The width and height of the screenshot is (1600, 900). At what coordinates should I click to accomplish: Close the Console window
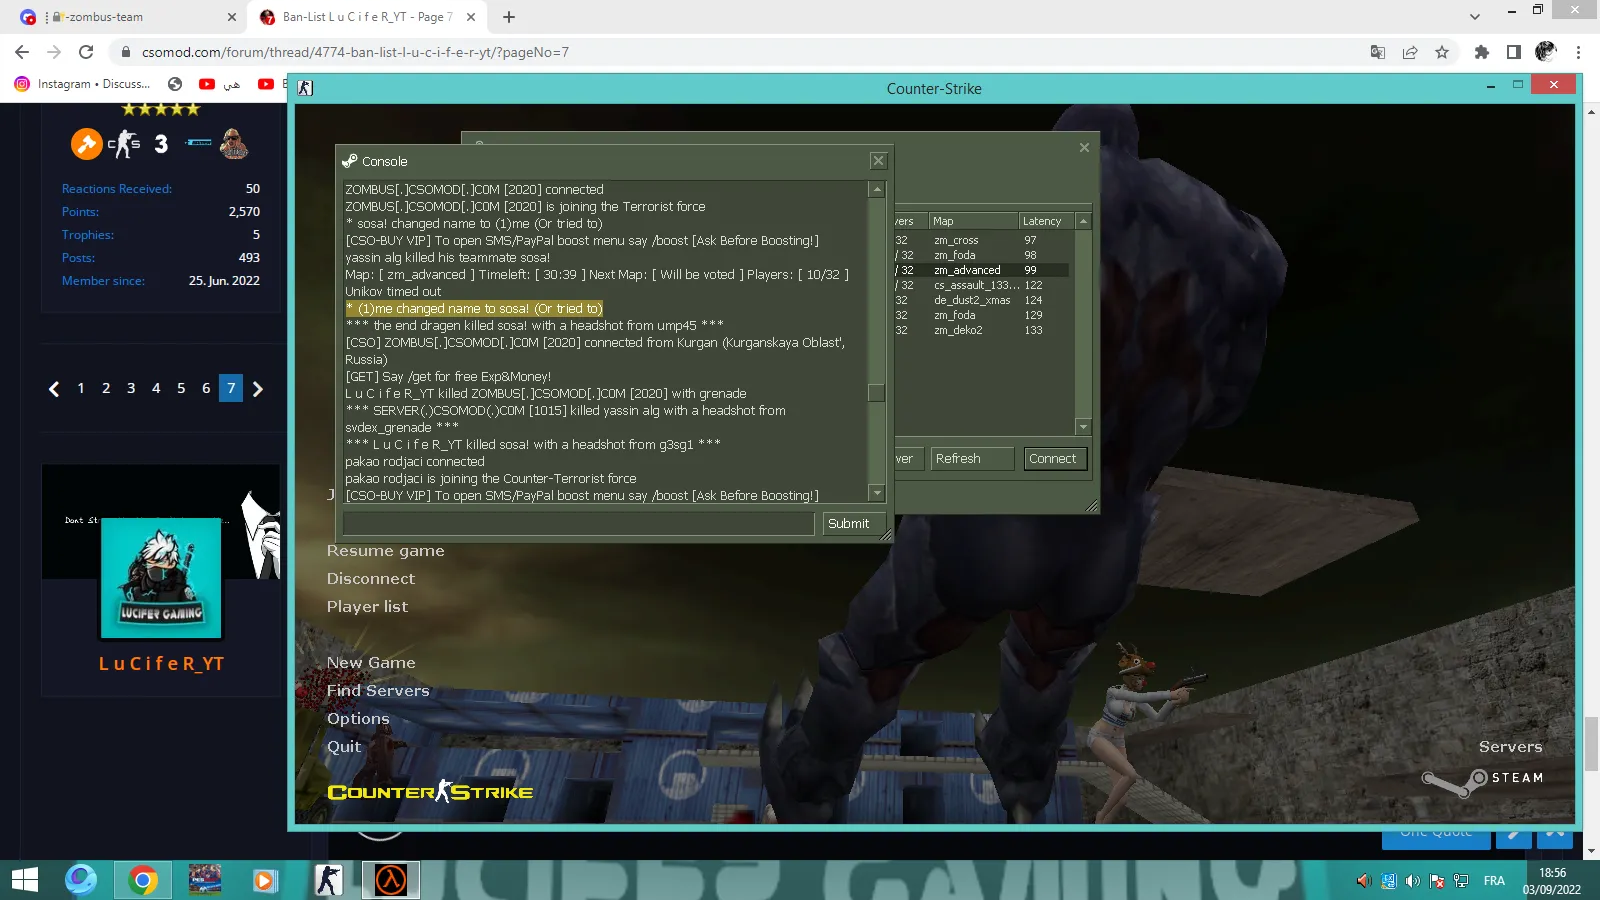(878, 161)
